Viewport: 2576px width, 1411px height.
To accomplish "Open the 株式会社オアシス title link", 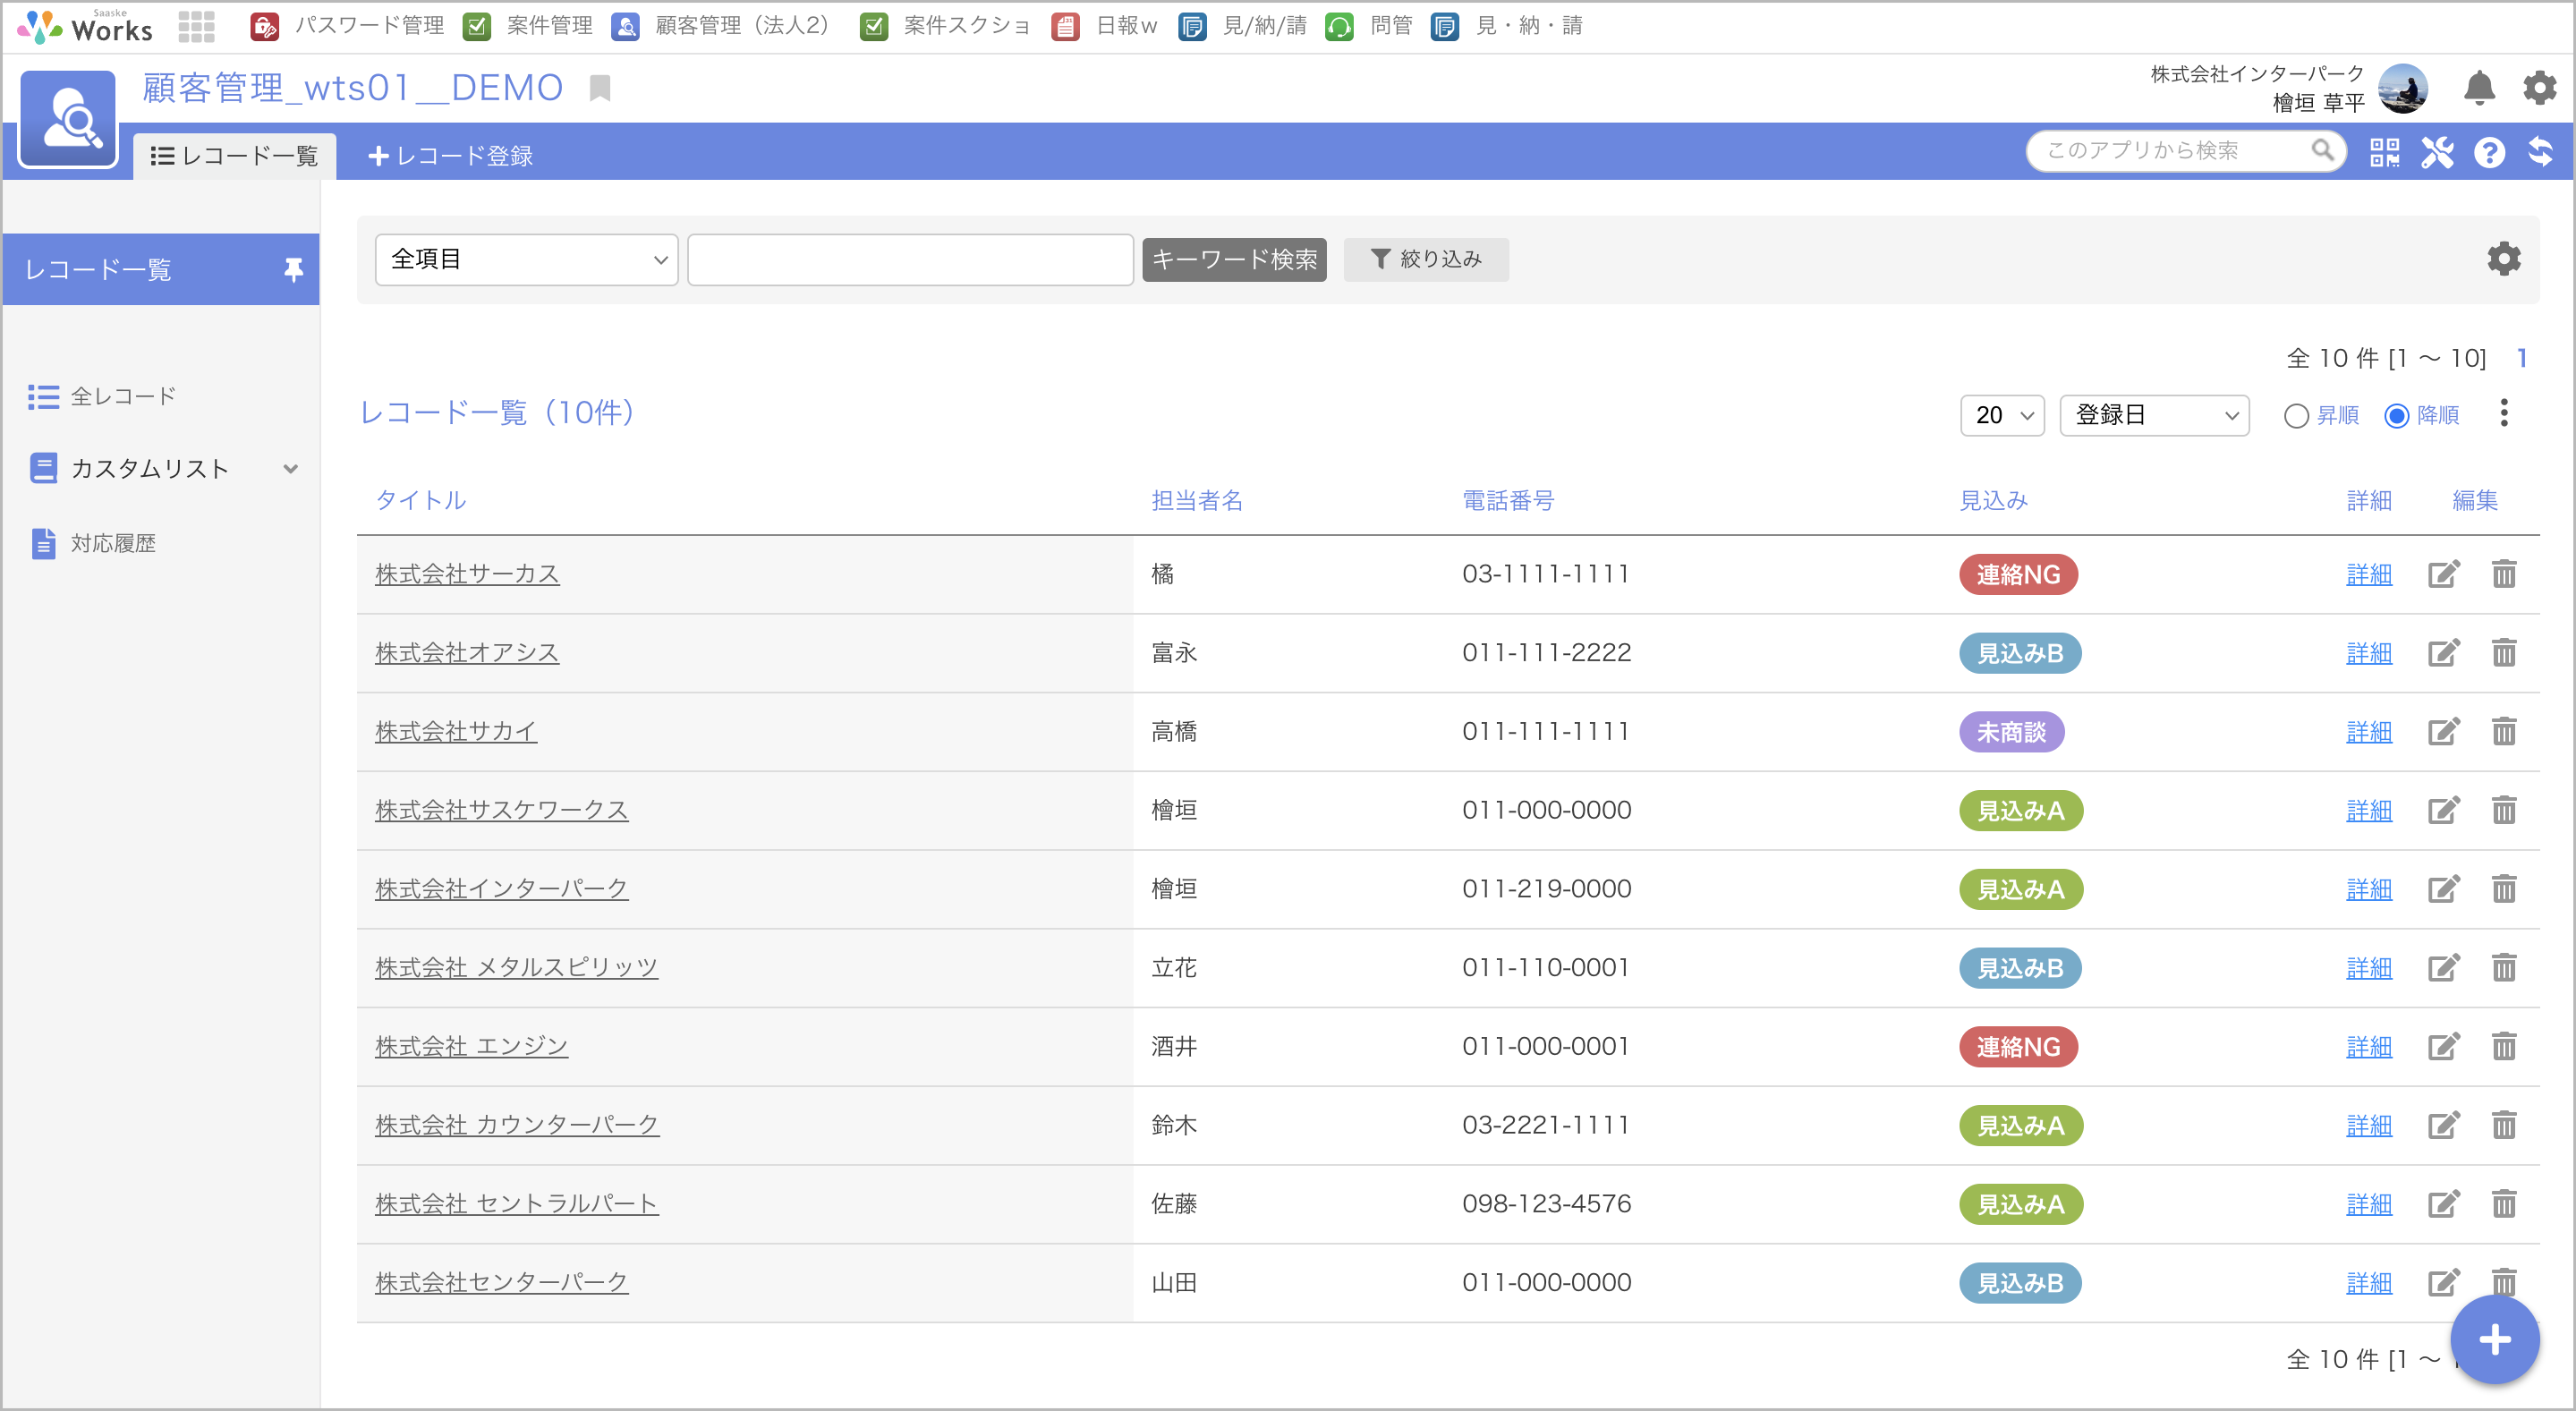I will (467, 653).
